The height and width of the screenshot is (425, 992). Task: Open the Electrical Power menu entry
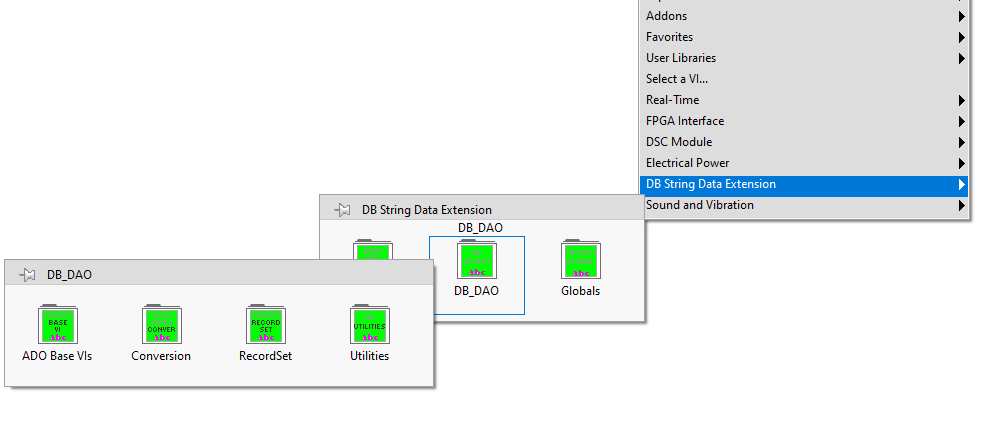[804, 163]
